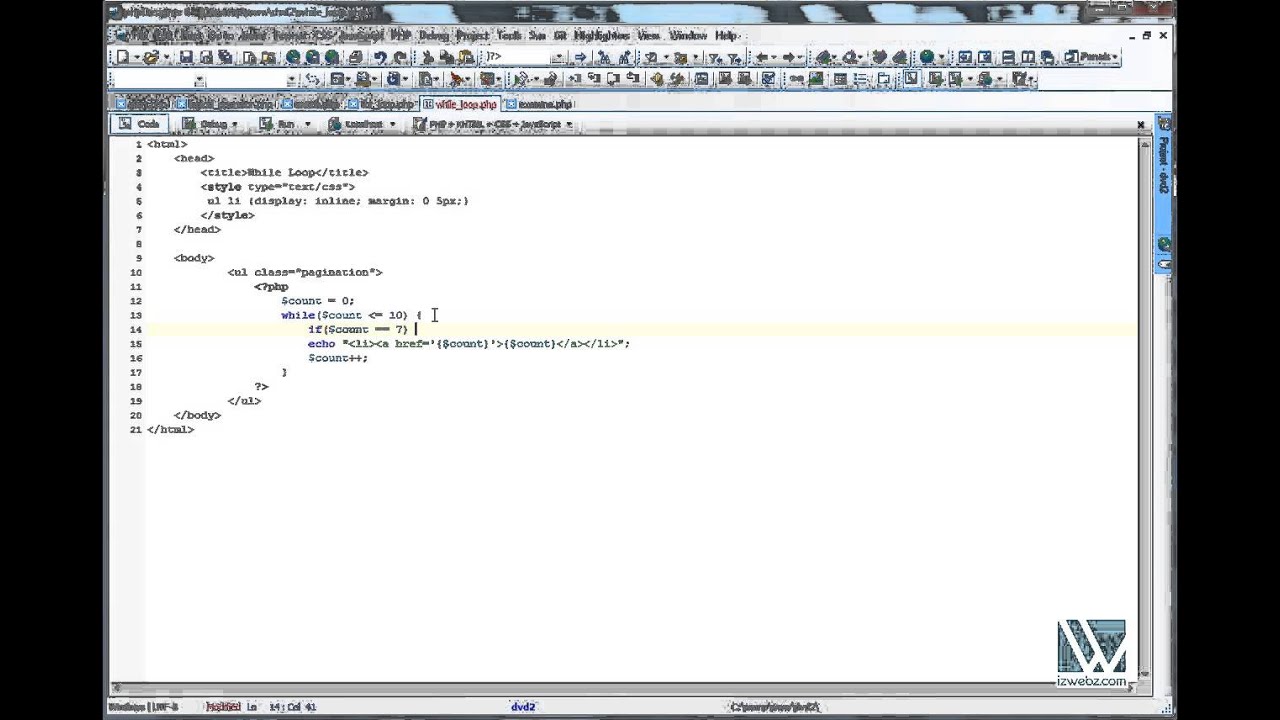Click the Cut scissors icon
Viewport: 1280px width, 720px height.
click(x=427, y=57)
